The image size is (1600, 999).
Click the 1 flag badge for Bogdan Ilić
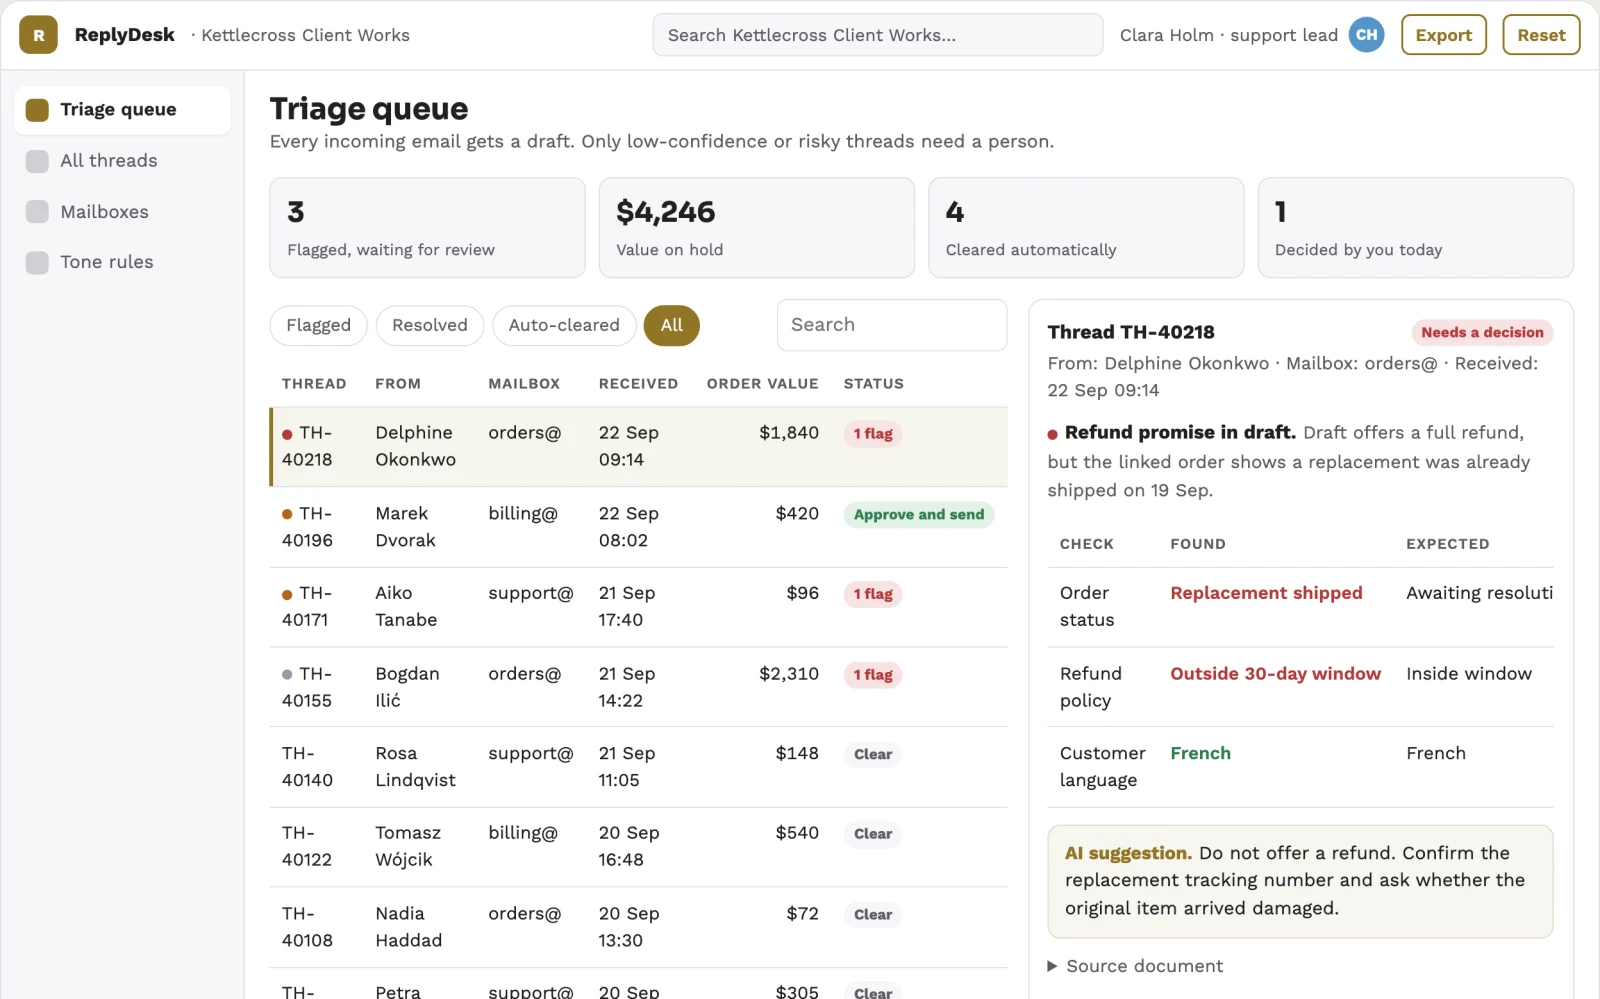[x=873, y=675]
